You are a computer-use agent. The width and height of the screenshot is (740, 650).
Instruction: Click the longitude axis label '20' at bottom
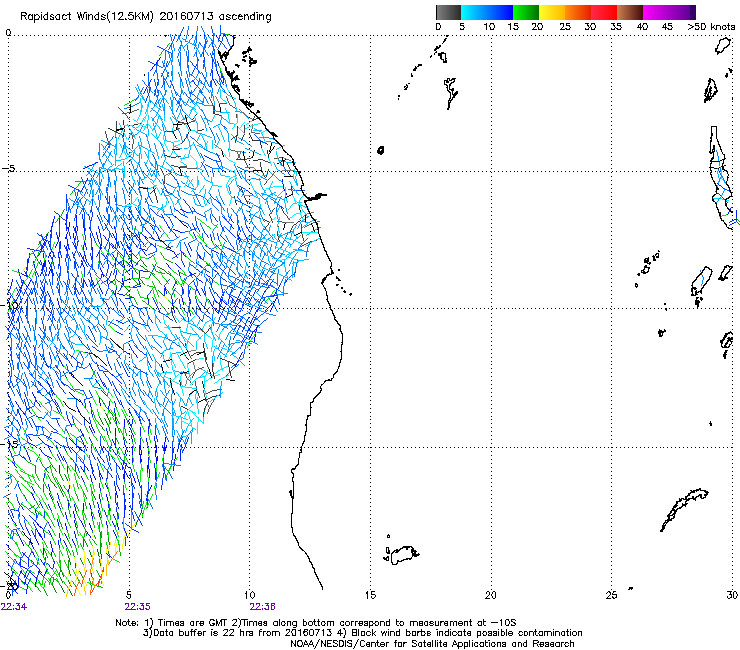(x=491, y=595)
